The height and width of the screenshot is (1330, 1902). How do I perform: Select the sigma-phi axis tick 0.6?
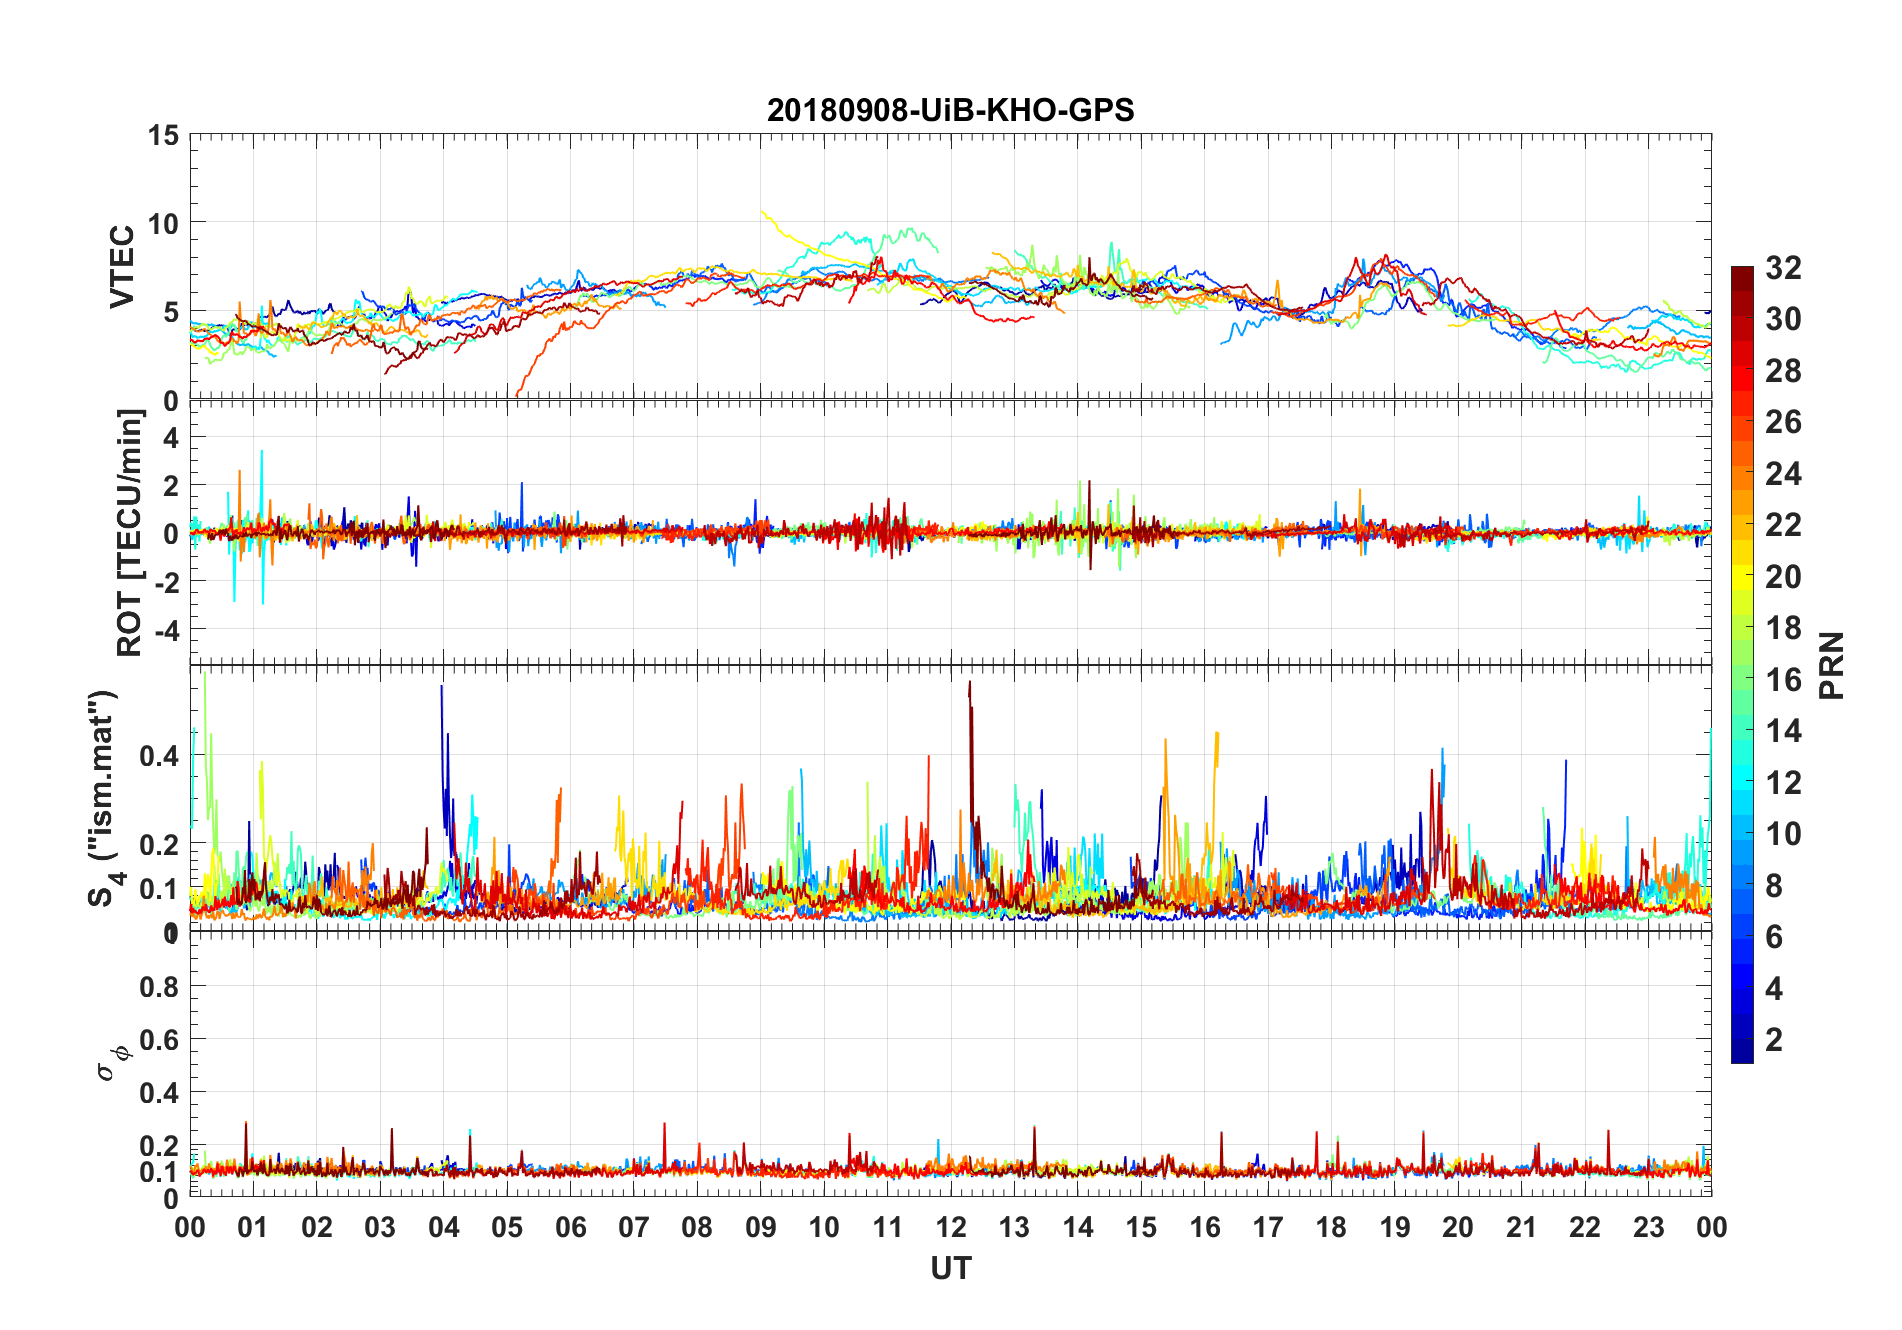[159, 1040]
